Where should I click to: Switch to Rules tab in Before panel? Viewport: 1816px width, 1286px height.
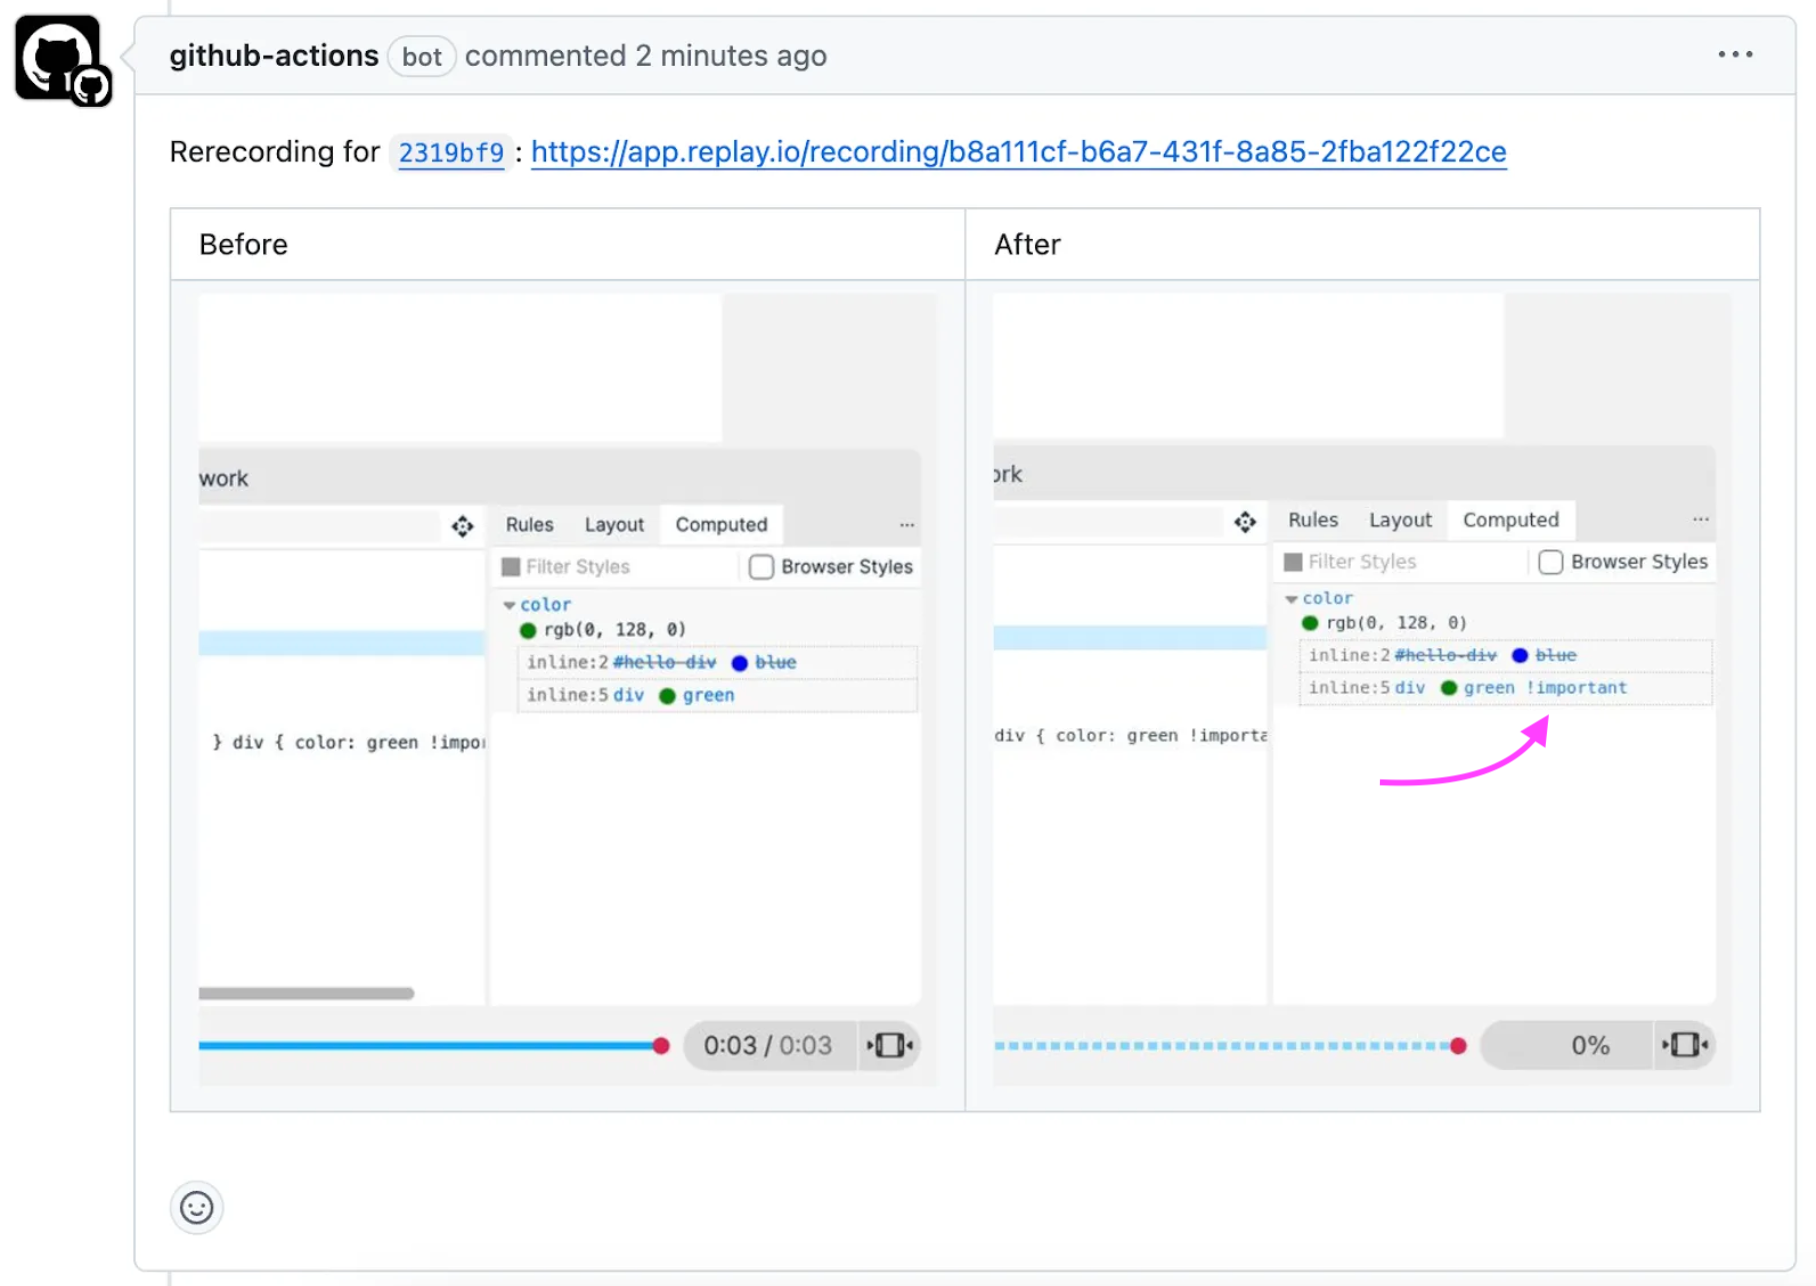point(529,525)
